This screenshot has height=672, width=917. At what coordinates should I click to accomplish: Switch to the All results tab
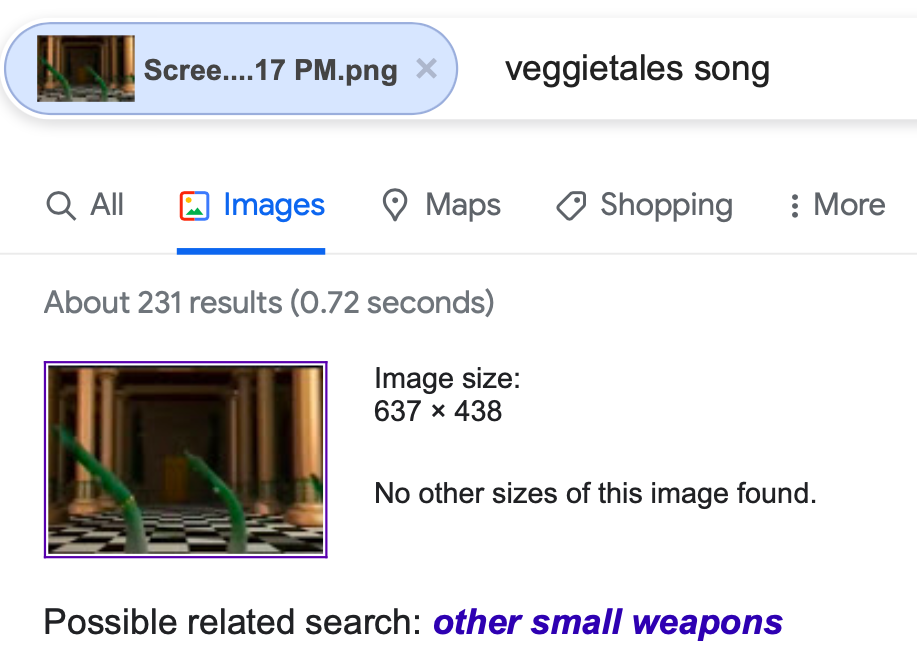pyautogui.click(x=85, y=205)
